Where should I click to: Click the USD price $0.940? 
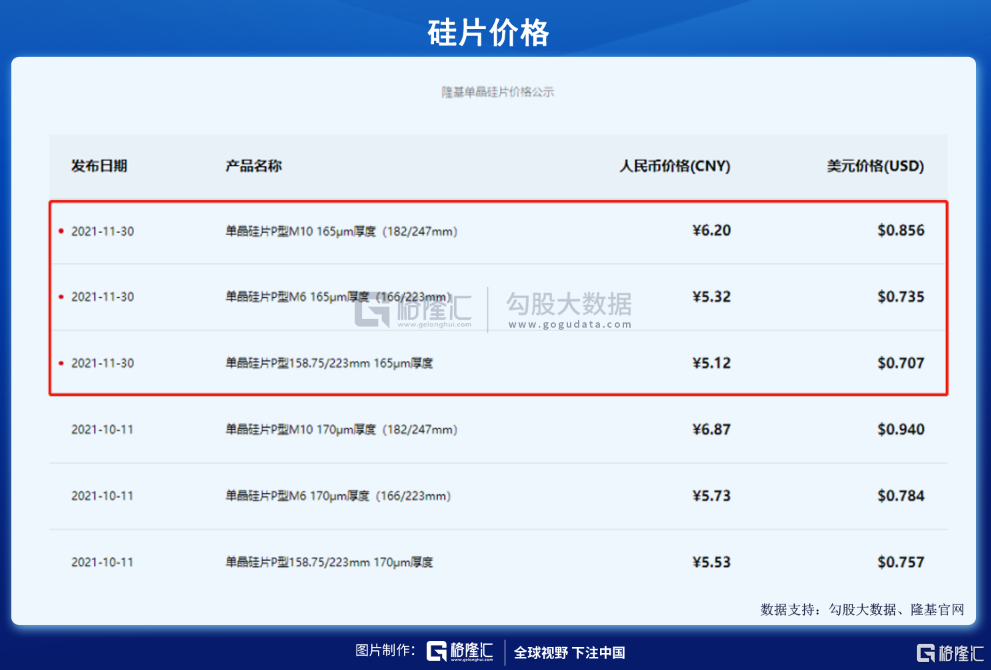click(x=901, y=430)
